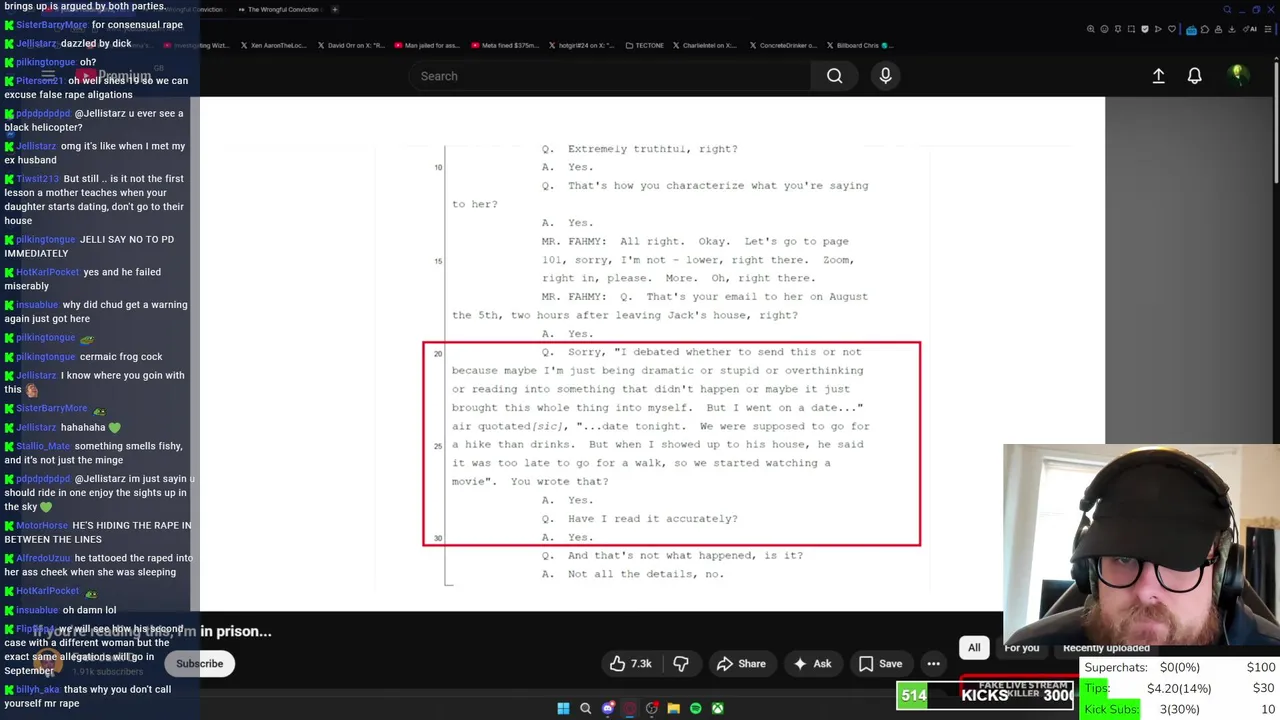Open the browser ad-blocker shield icon

pos(1145,29)
